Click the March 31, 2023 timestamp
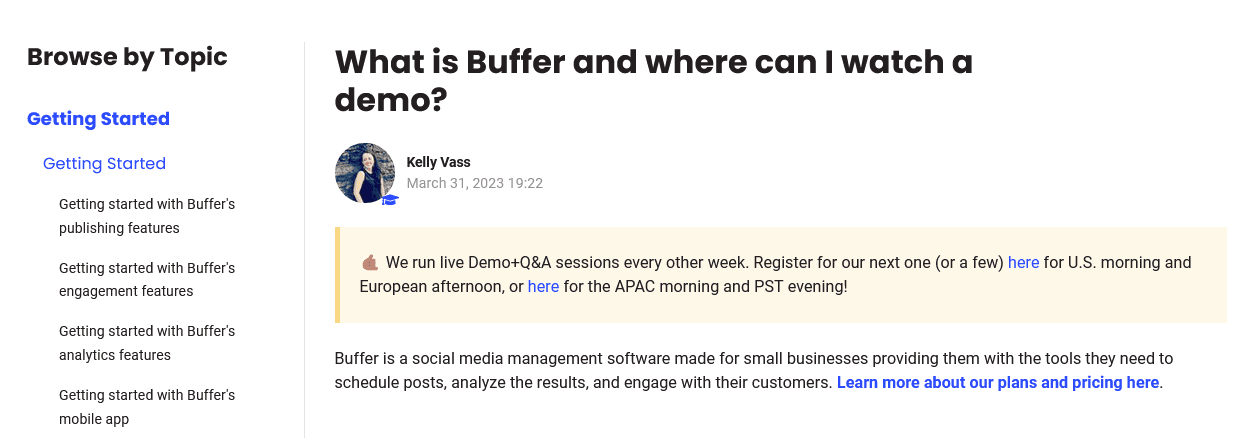1249x438 pixels. [x=474, y=183]
